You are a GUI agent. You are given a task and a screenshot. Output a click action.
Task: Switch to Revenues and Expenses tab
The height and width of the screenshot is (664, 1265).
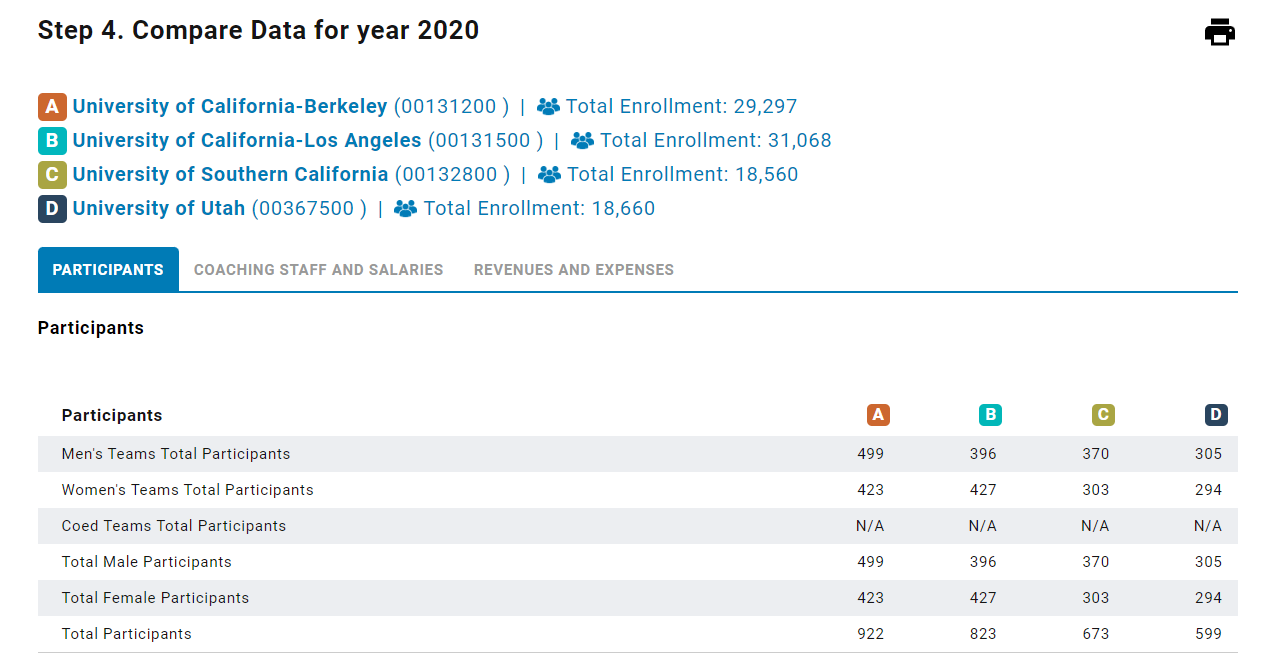click(x=574, y=270)
